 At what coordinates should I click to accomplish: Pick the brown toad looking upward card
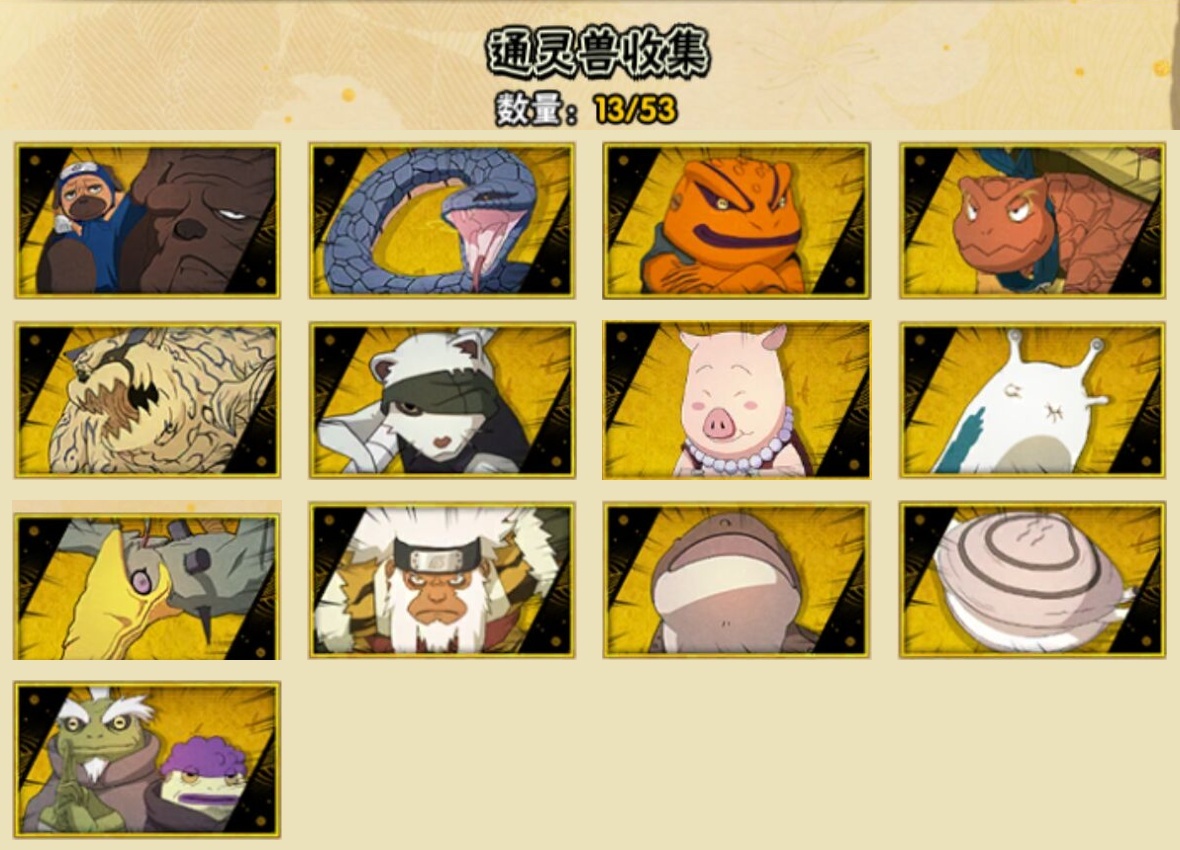737,580
